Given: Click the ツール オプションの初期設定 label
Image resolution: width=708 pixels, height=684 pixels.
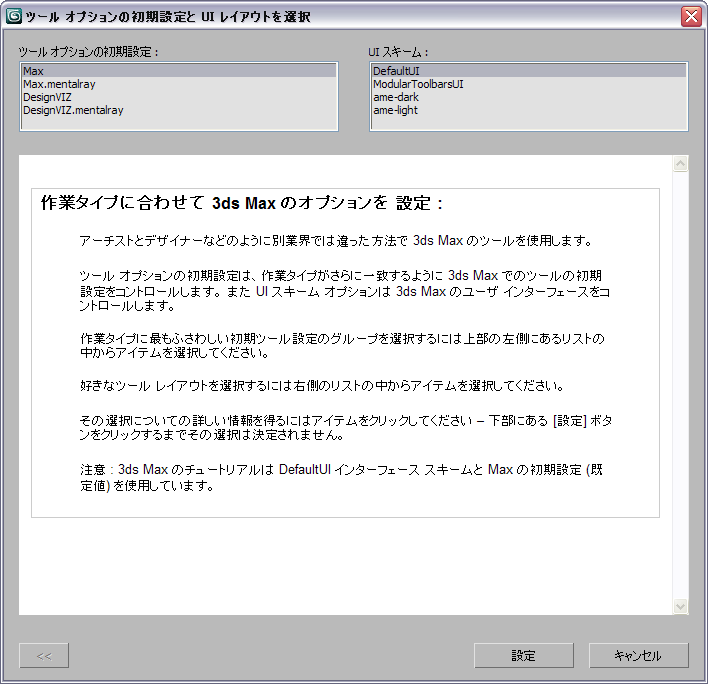Looking at the screenshot, I should coord(88,52).
